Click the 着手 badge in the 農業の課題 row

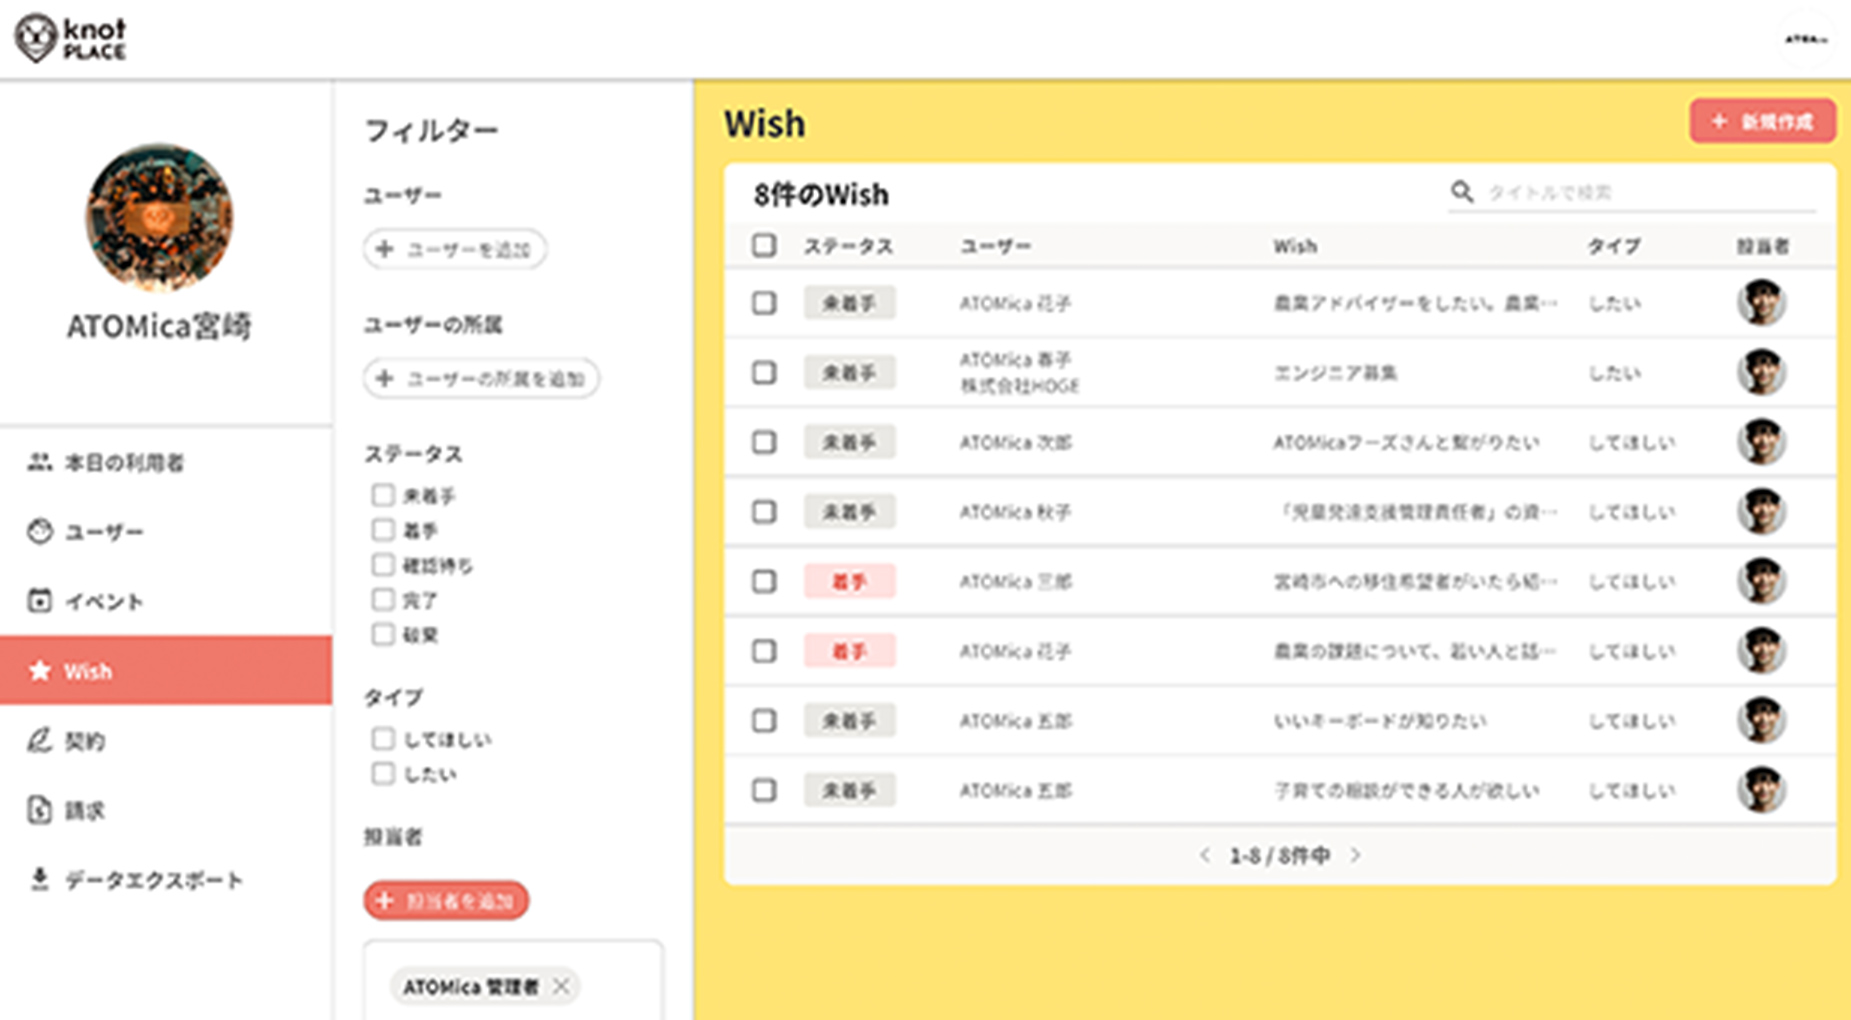[x=849, y=651]
